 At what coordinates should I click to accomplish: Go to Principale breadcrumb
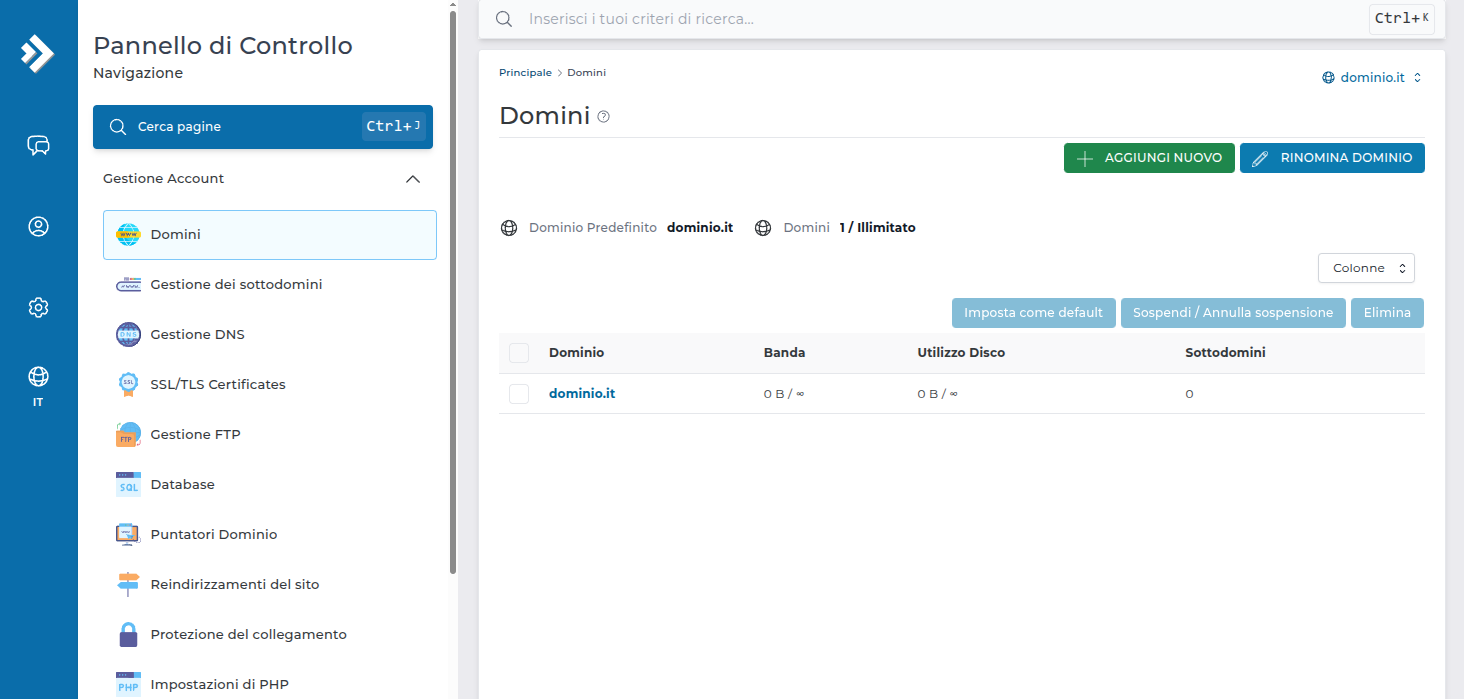coord(525,73)
